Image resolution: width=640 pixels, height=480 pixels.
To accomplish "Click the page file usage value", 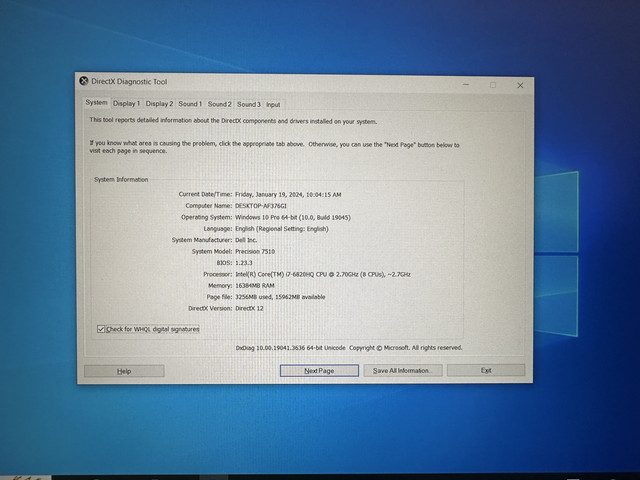I will (x=280, y=297).
